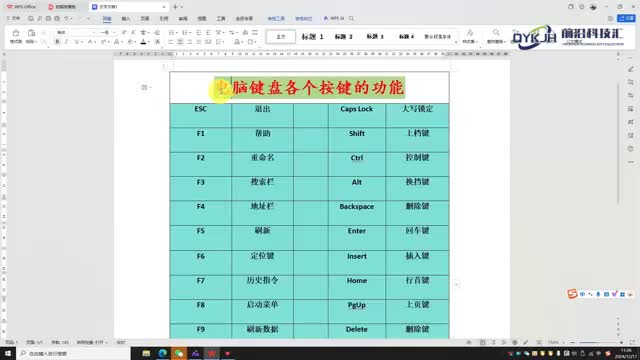
Task: Click the selection-pane cursor icon in right sidebar
Action: (x=631, y=82)
